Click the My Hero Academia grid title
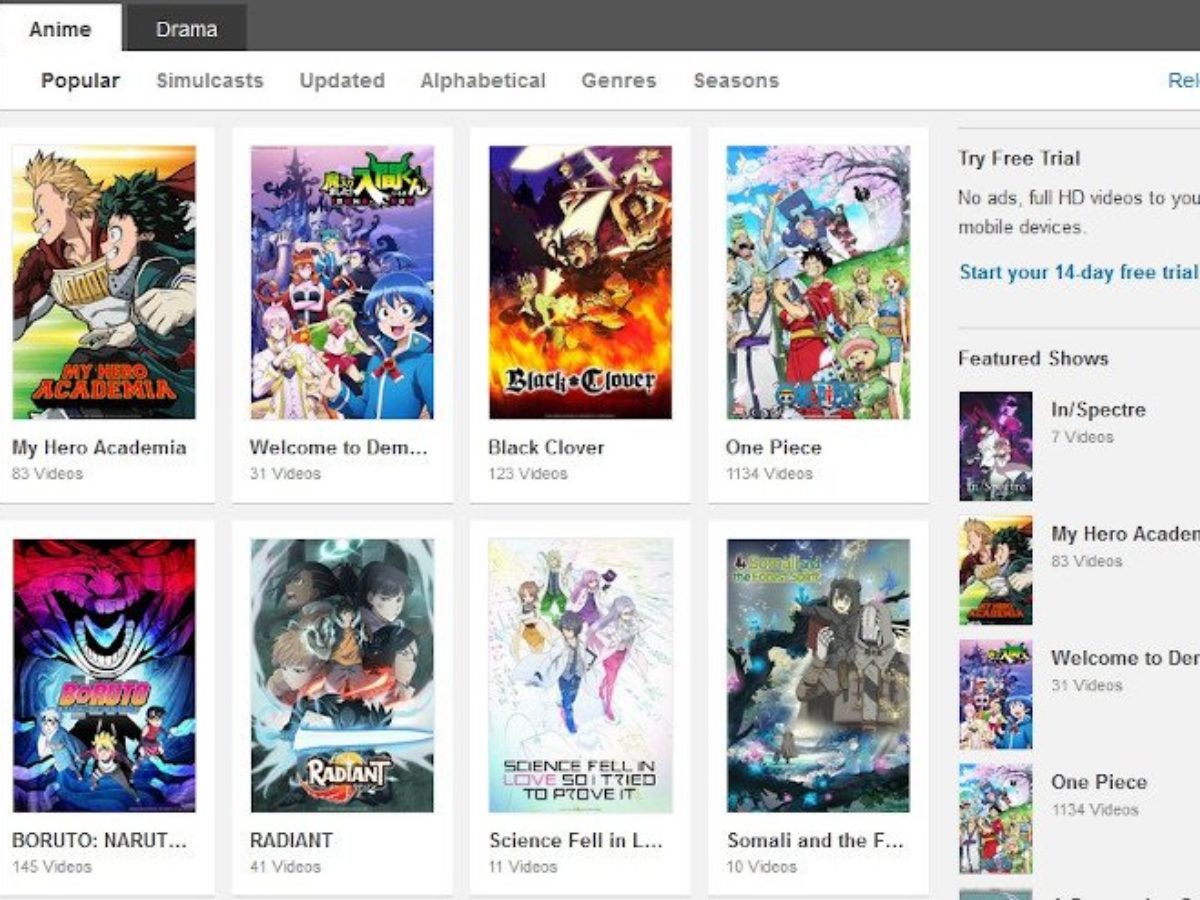 pyautogui.click(x=99, y=448)
